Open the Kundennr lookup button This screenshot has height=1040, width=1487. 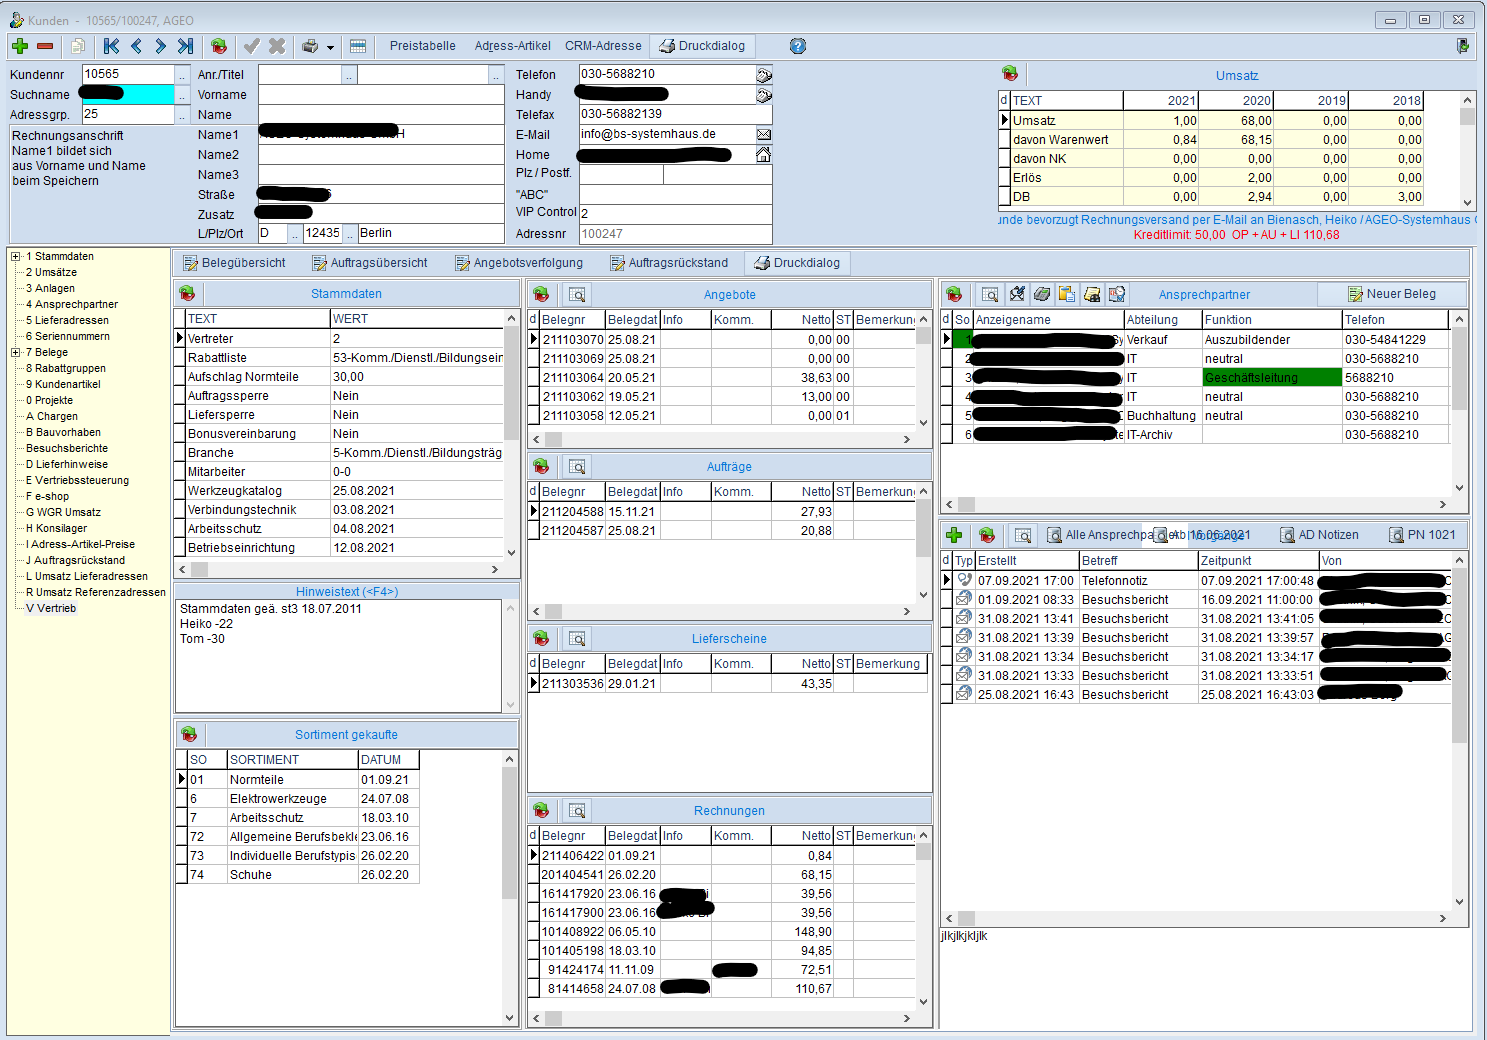pos(182,75)
